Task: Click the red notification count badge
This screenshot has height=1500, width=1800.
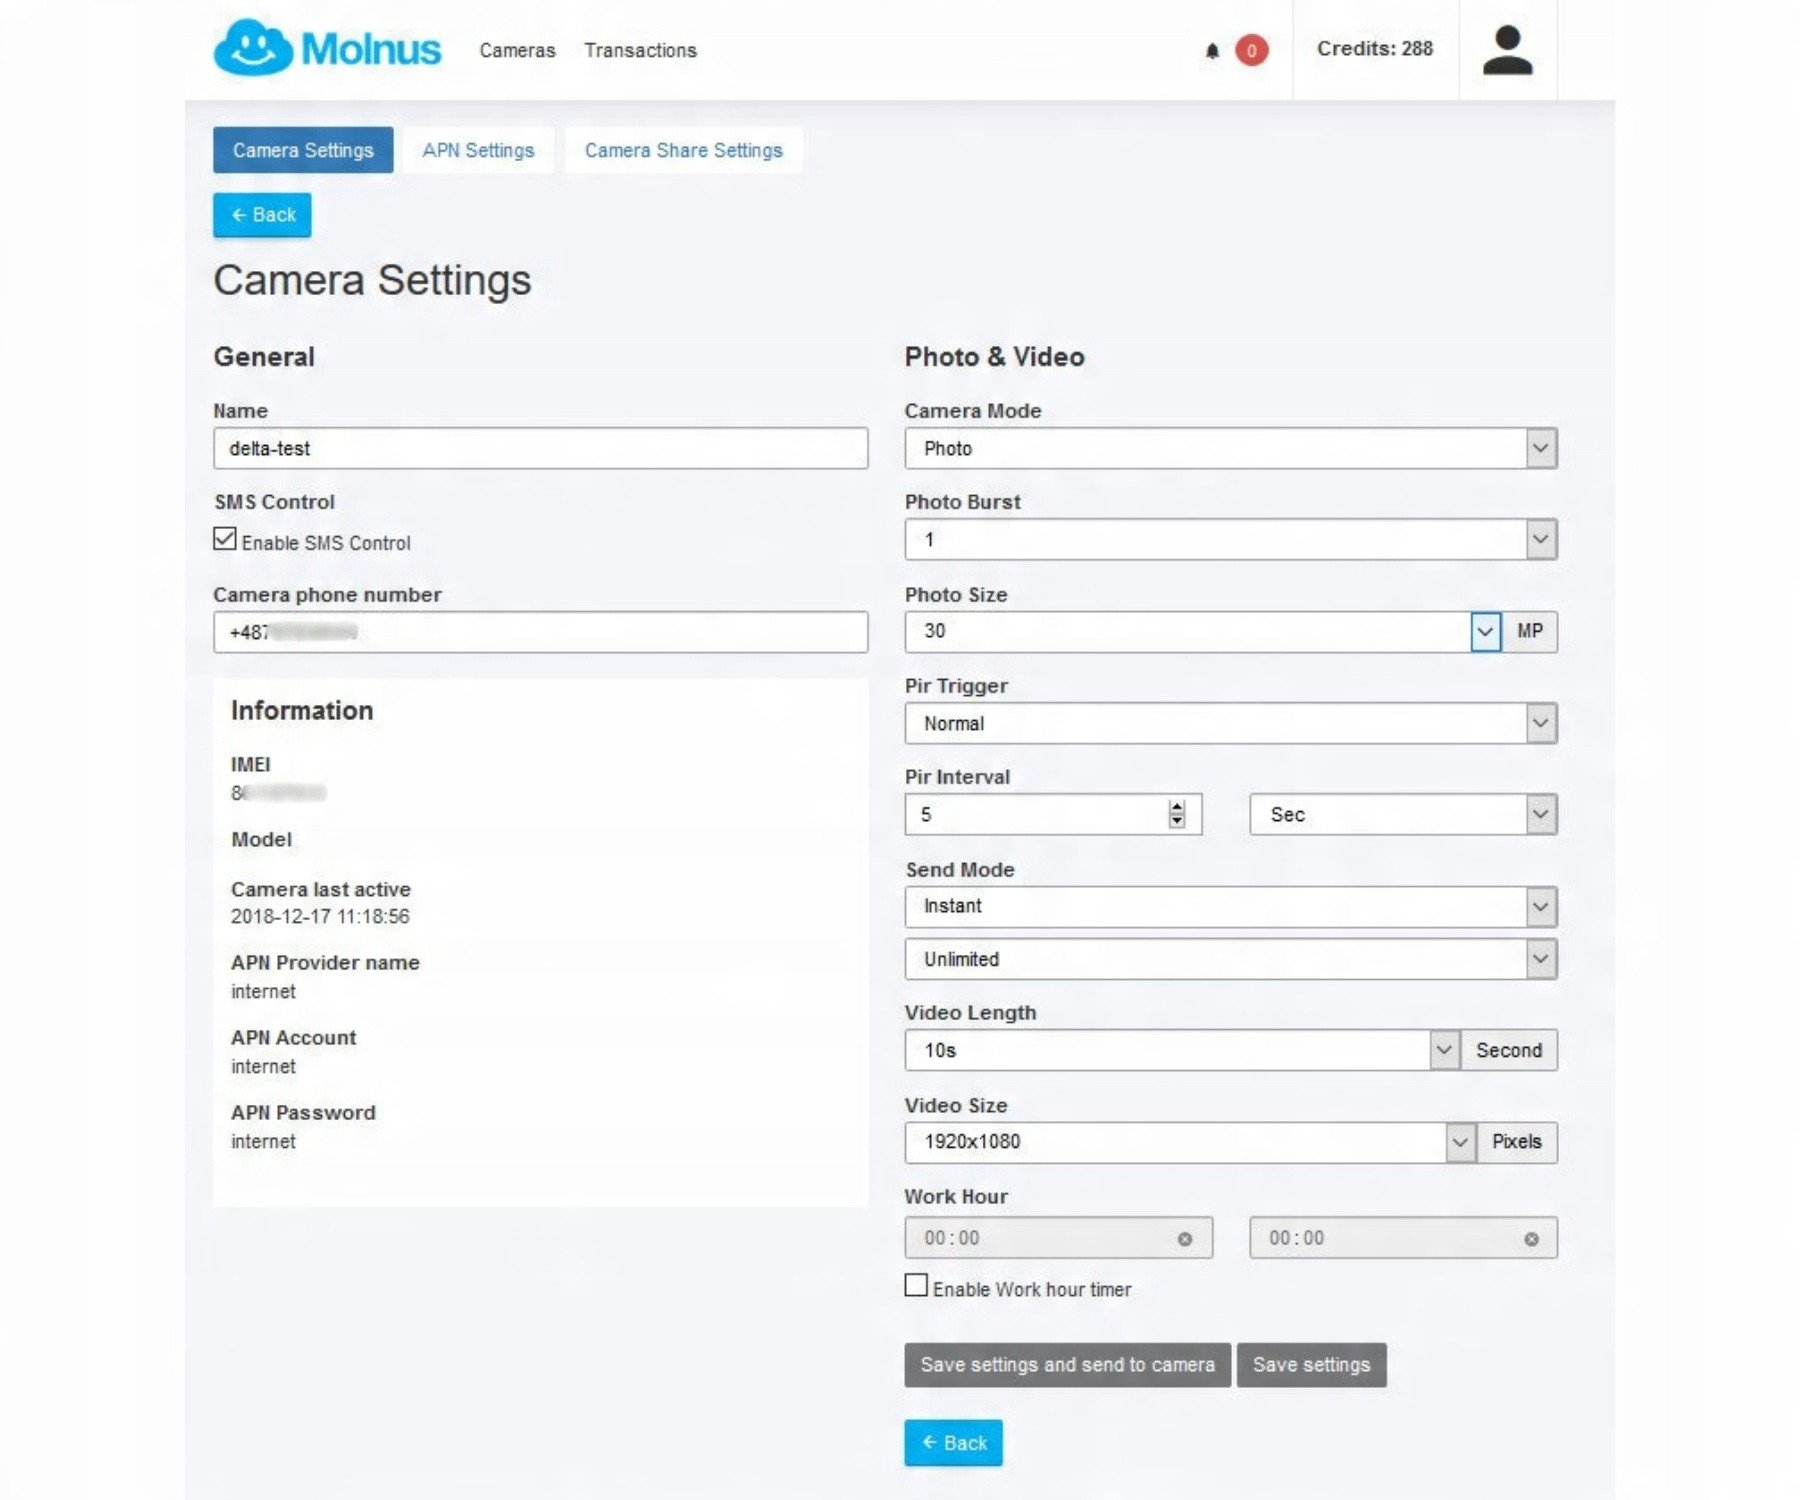Action: [1251, 50]
